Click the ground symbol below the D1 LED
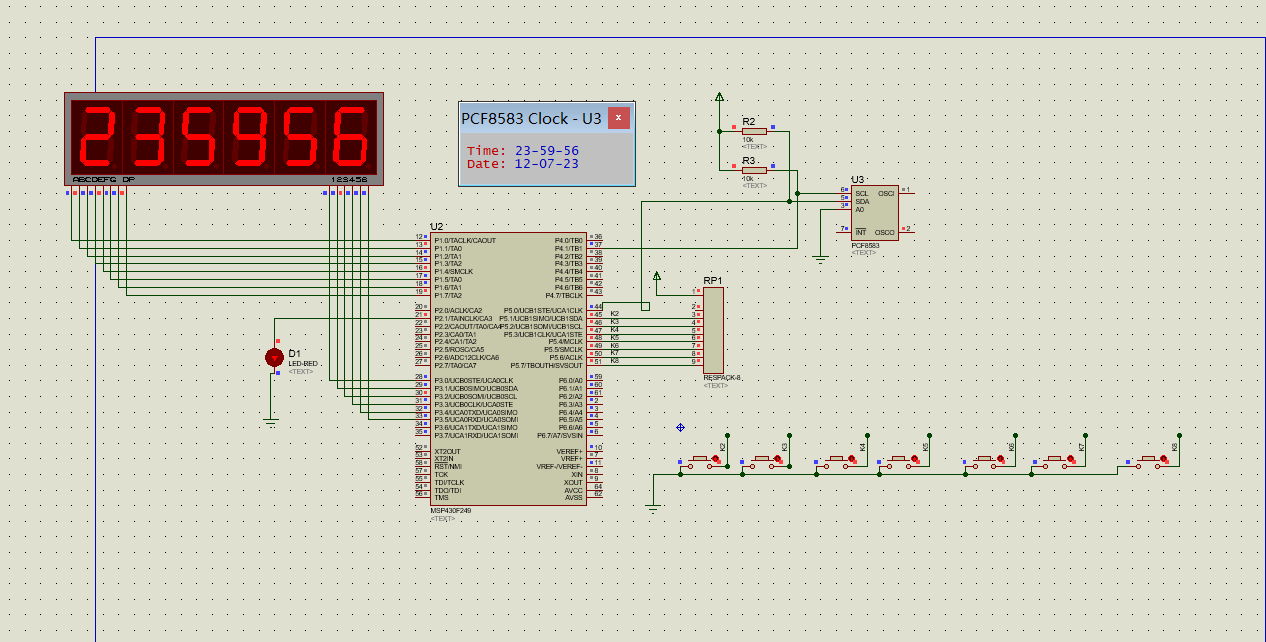Image resolution: width=1266 pixels, height=642 pixels. pyautogui.click(x=270, y=422)
